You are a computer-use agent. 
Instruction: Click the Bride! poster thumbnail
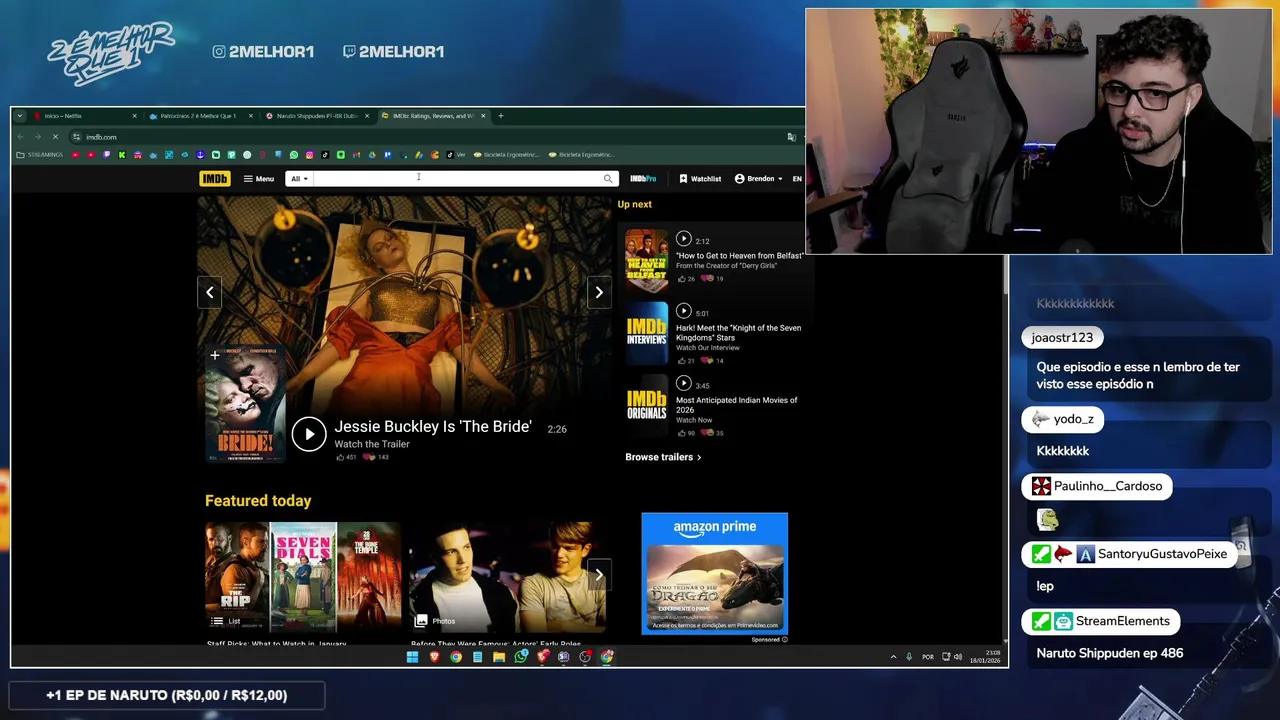[x=245, y=404]
